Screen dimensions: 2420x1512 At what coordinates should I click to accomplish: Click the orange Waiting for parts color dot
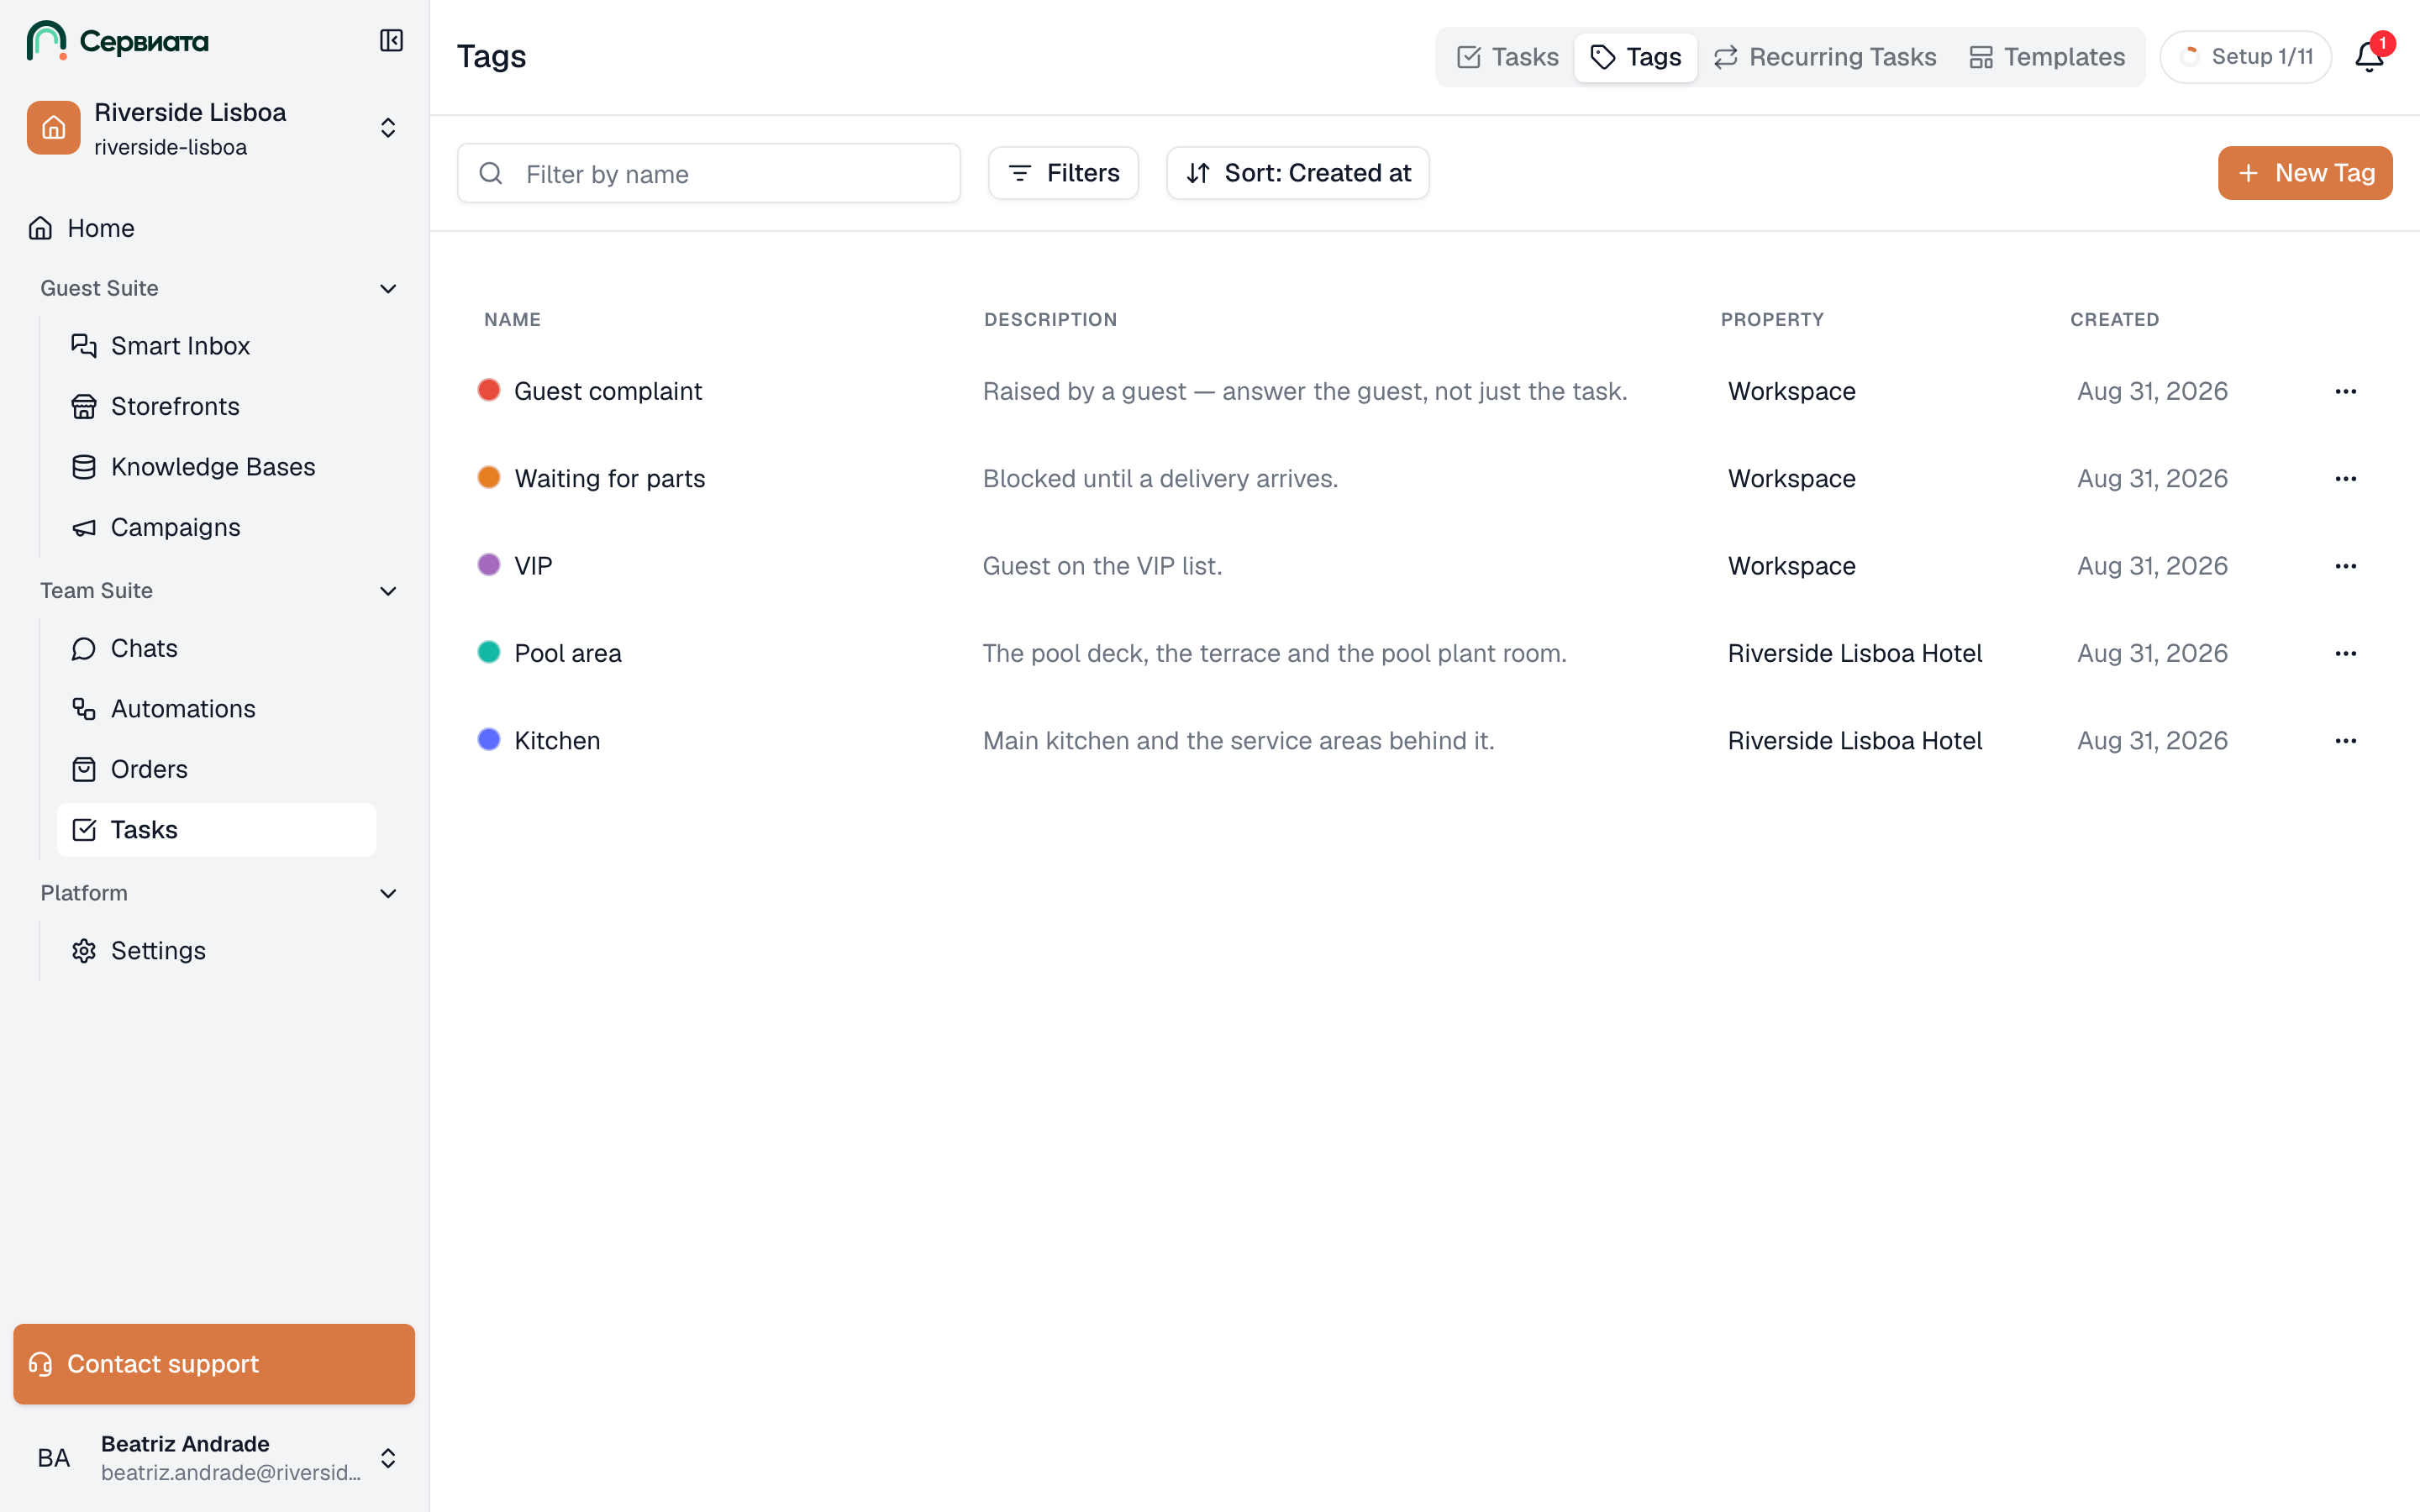pyautogui.click(x=489, y=477)
